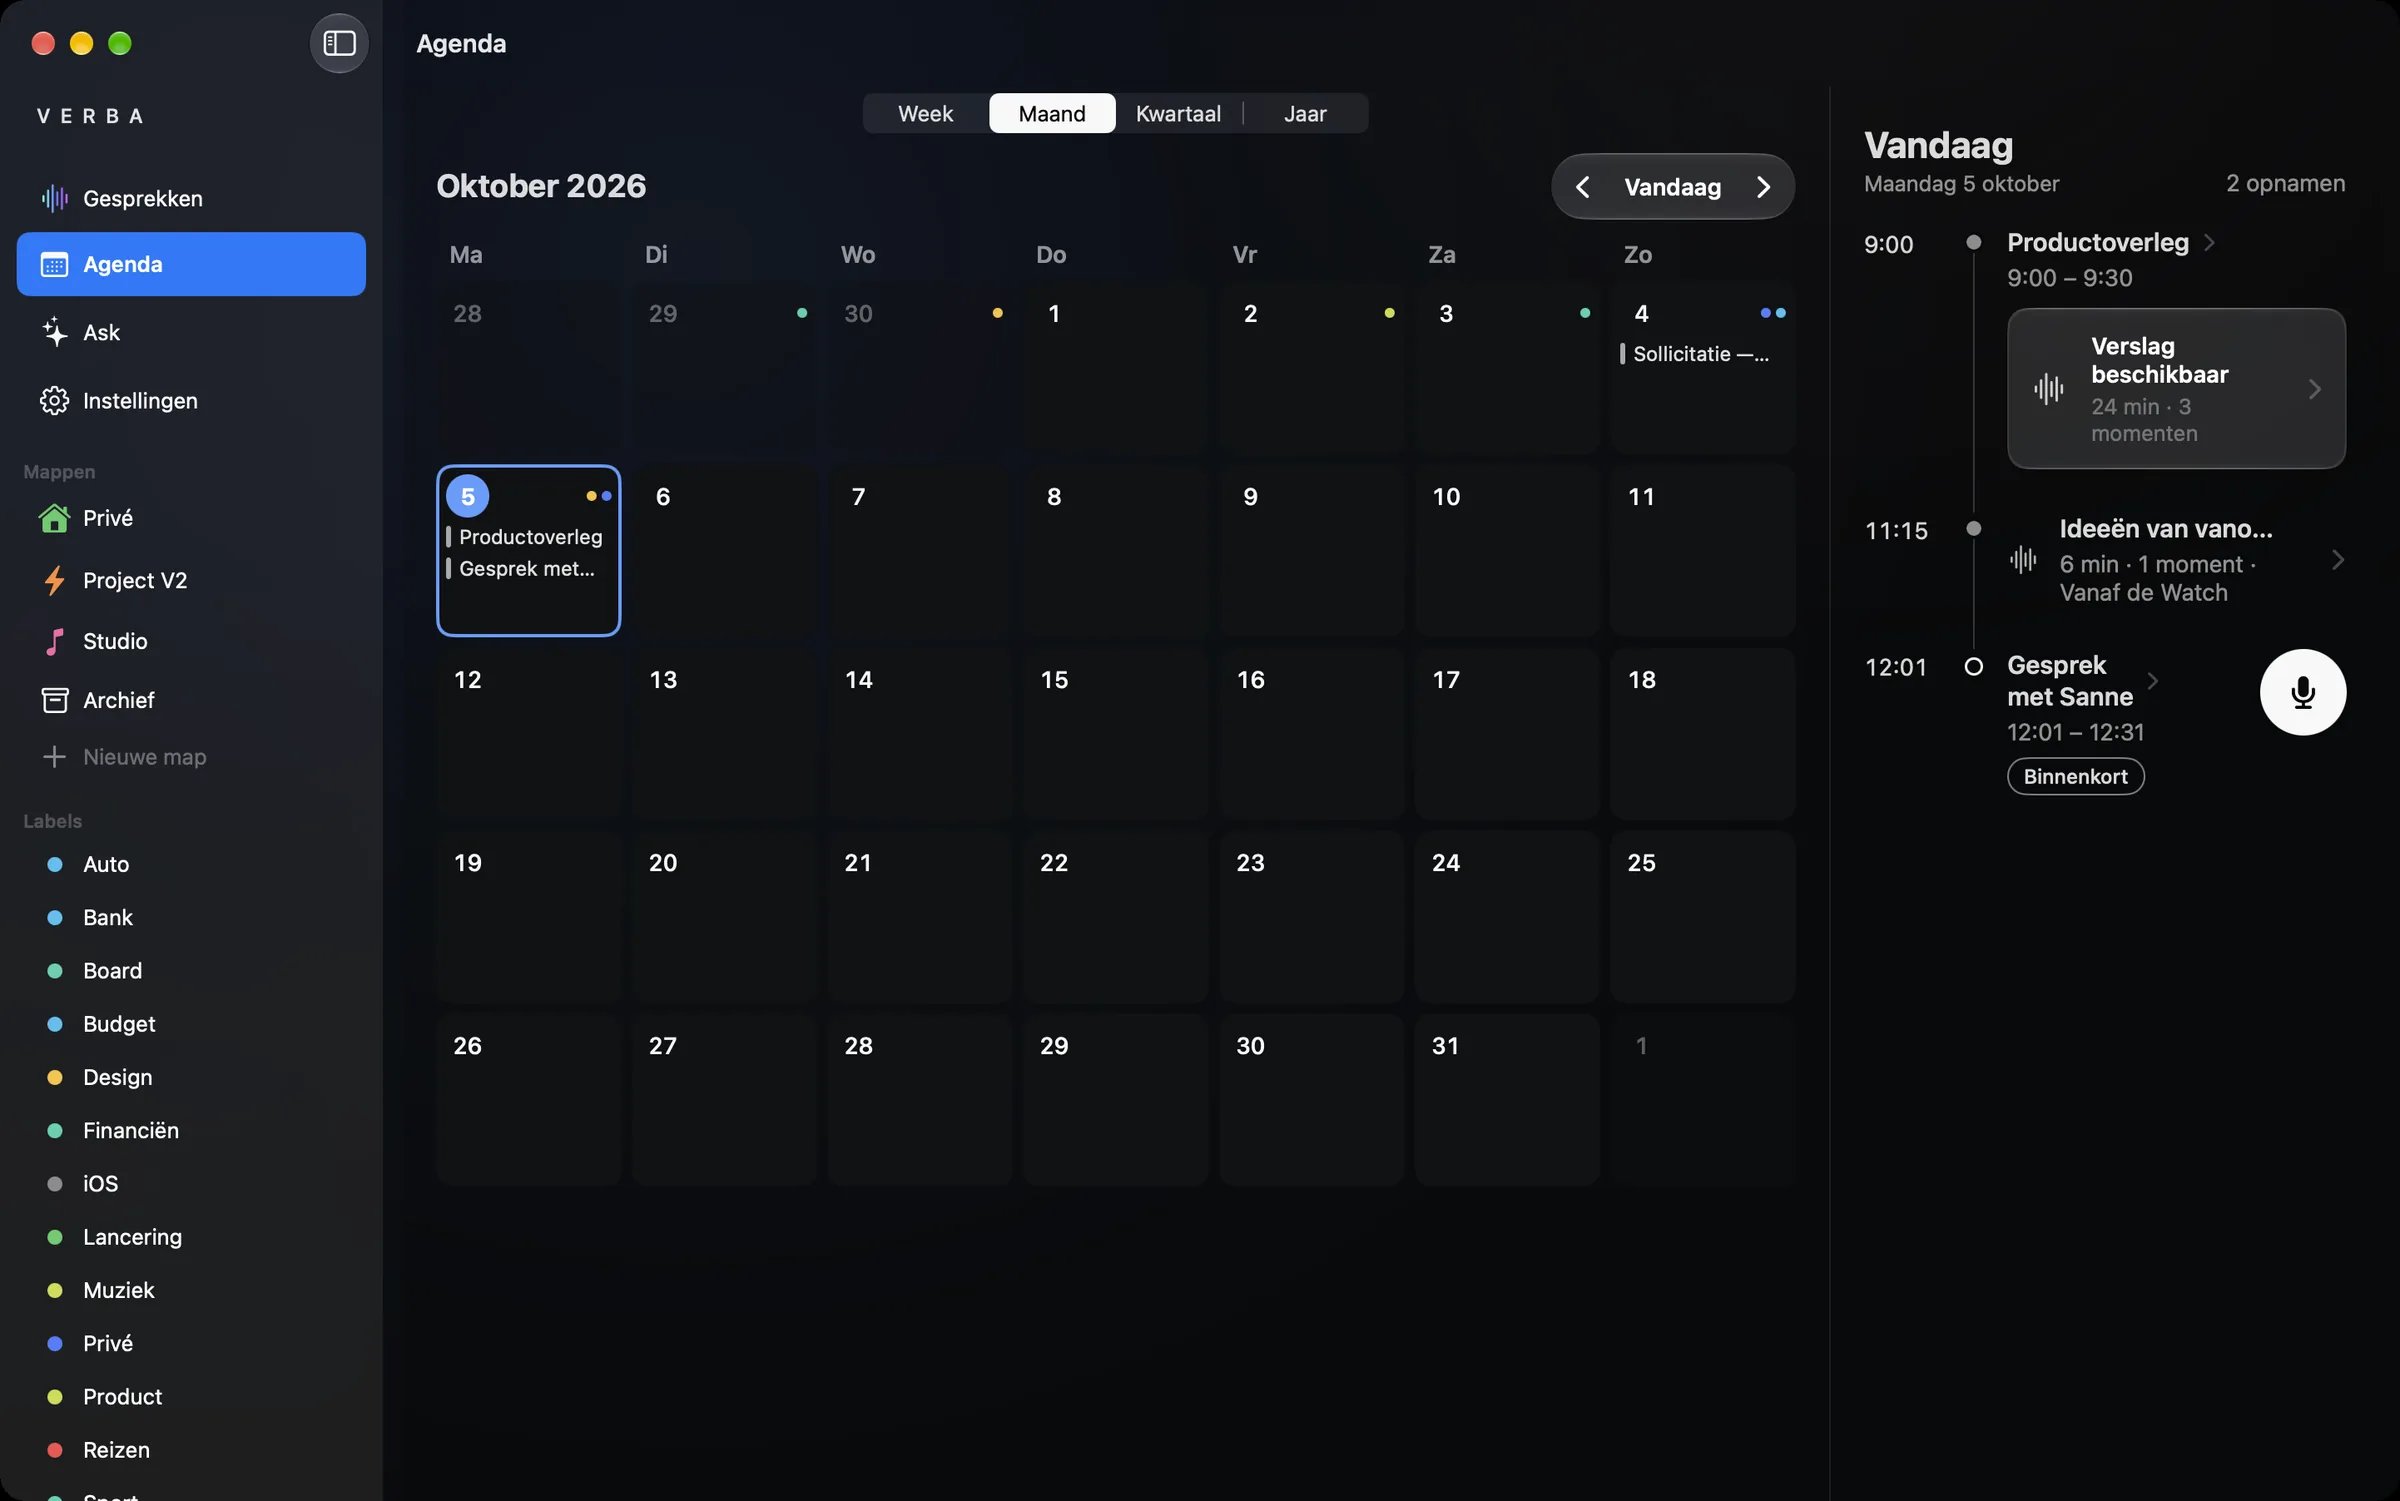Go to previous month arrow
Image resolution: width=2400 pixels, height=1501 pixels.
1582,186
